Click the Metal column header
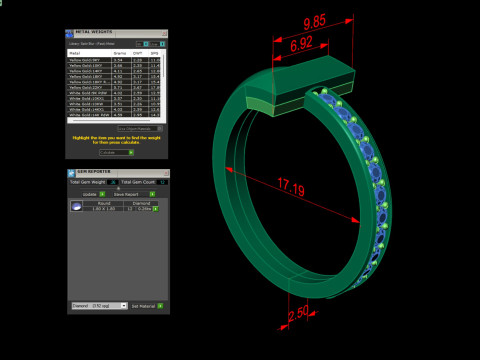Viewport: 480px width, 360px height. (x=89, y=53)
